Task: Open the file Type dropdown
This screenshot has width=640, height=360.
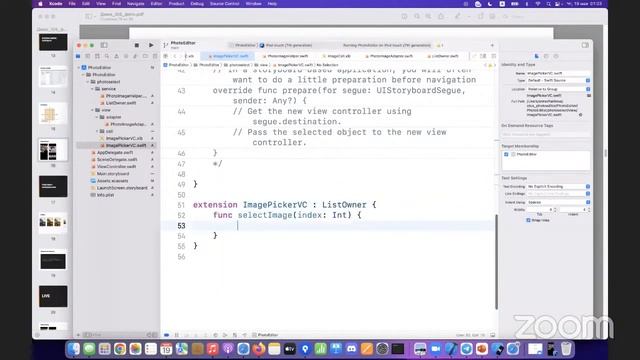Action: point(558,80)
